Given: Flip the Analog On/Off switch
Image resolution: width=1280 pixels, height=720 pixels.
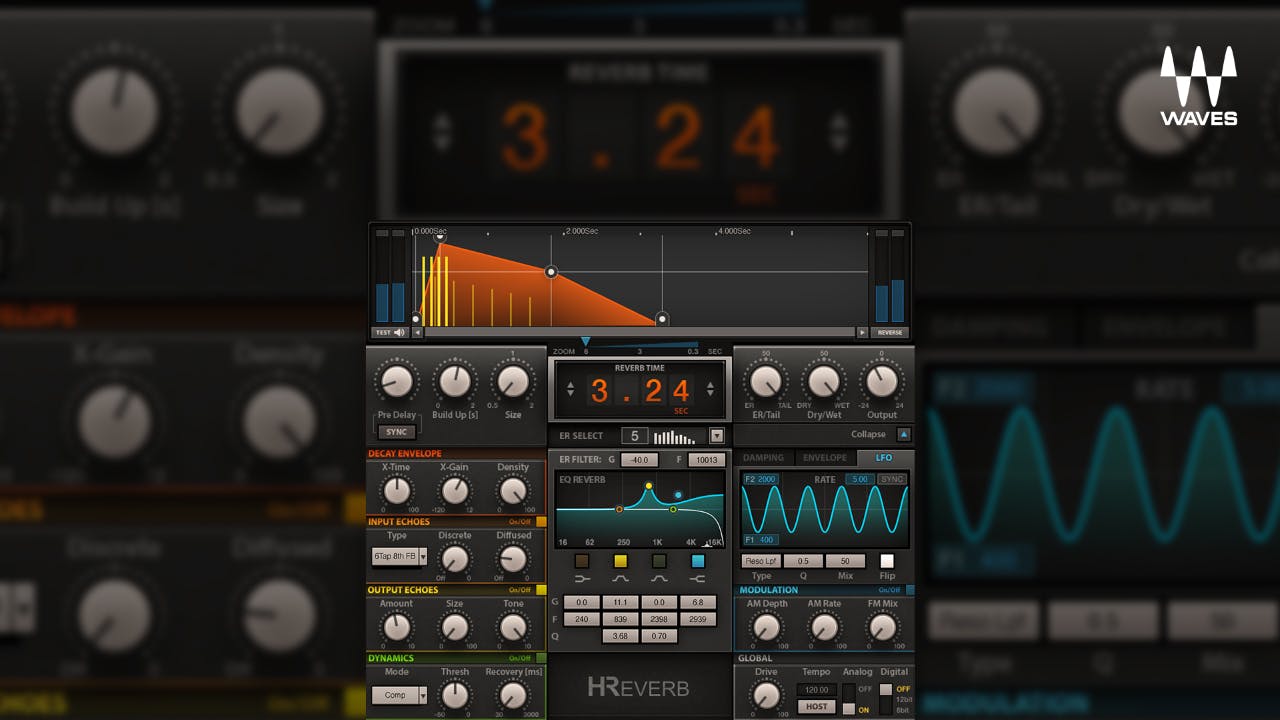Looking at the screenshot, I should [849, 699].
